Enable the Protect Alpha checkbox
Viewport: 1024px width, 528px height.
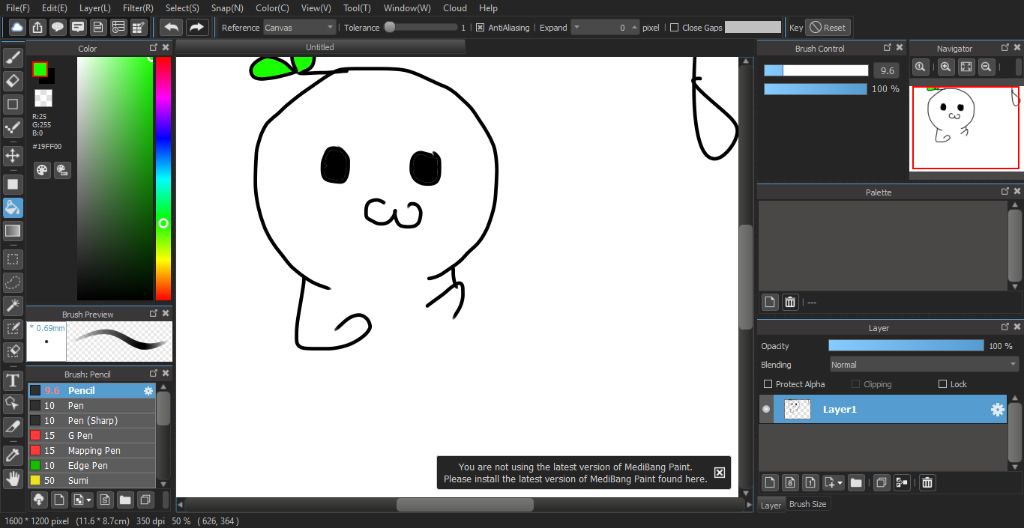point(768,384)
